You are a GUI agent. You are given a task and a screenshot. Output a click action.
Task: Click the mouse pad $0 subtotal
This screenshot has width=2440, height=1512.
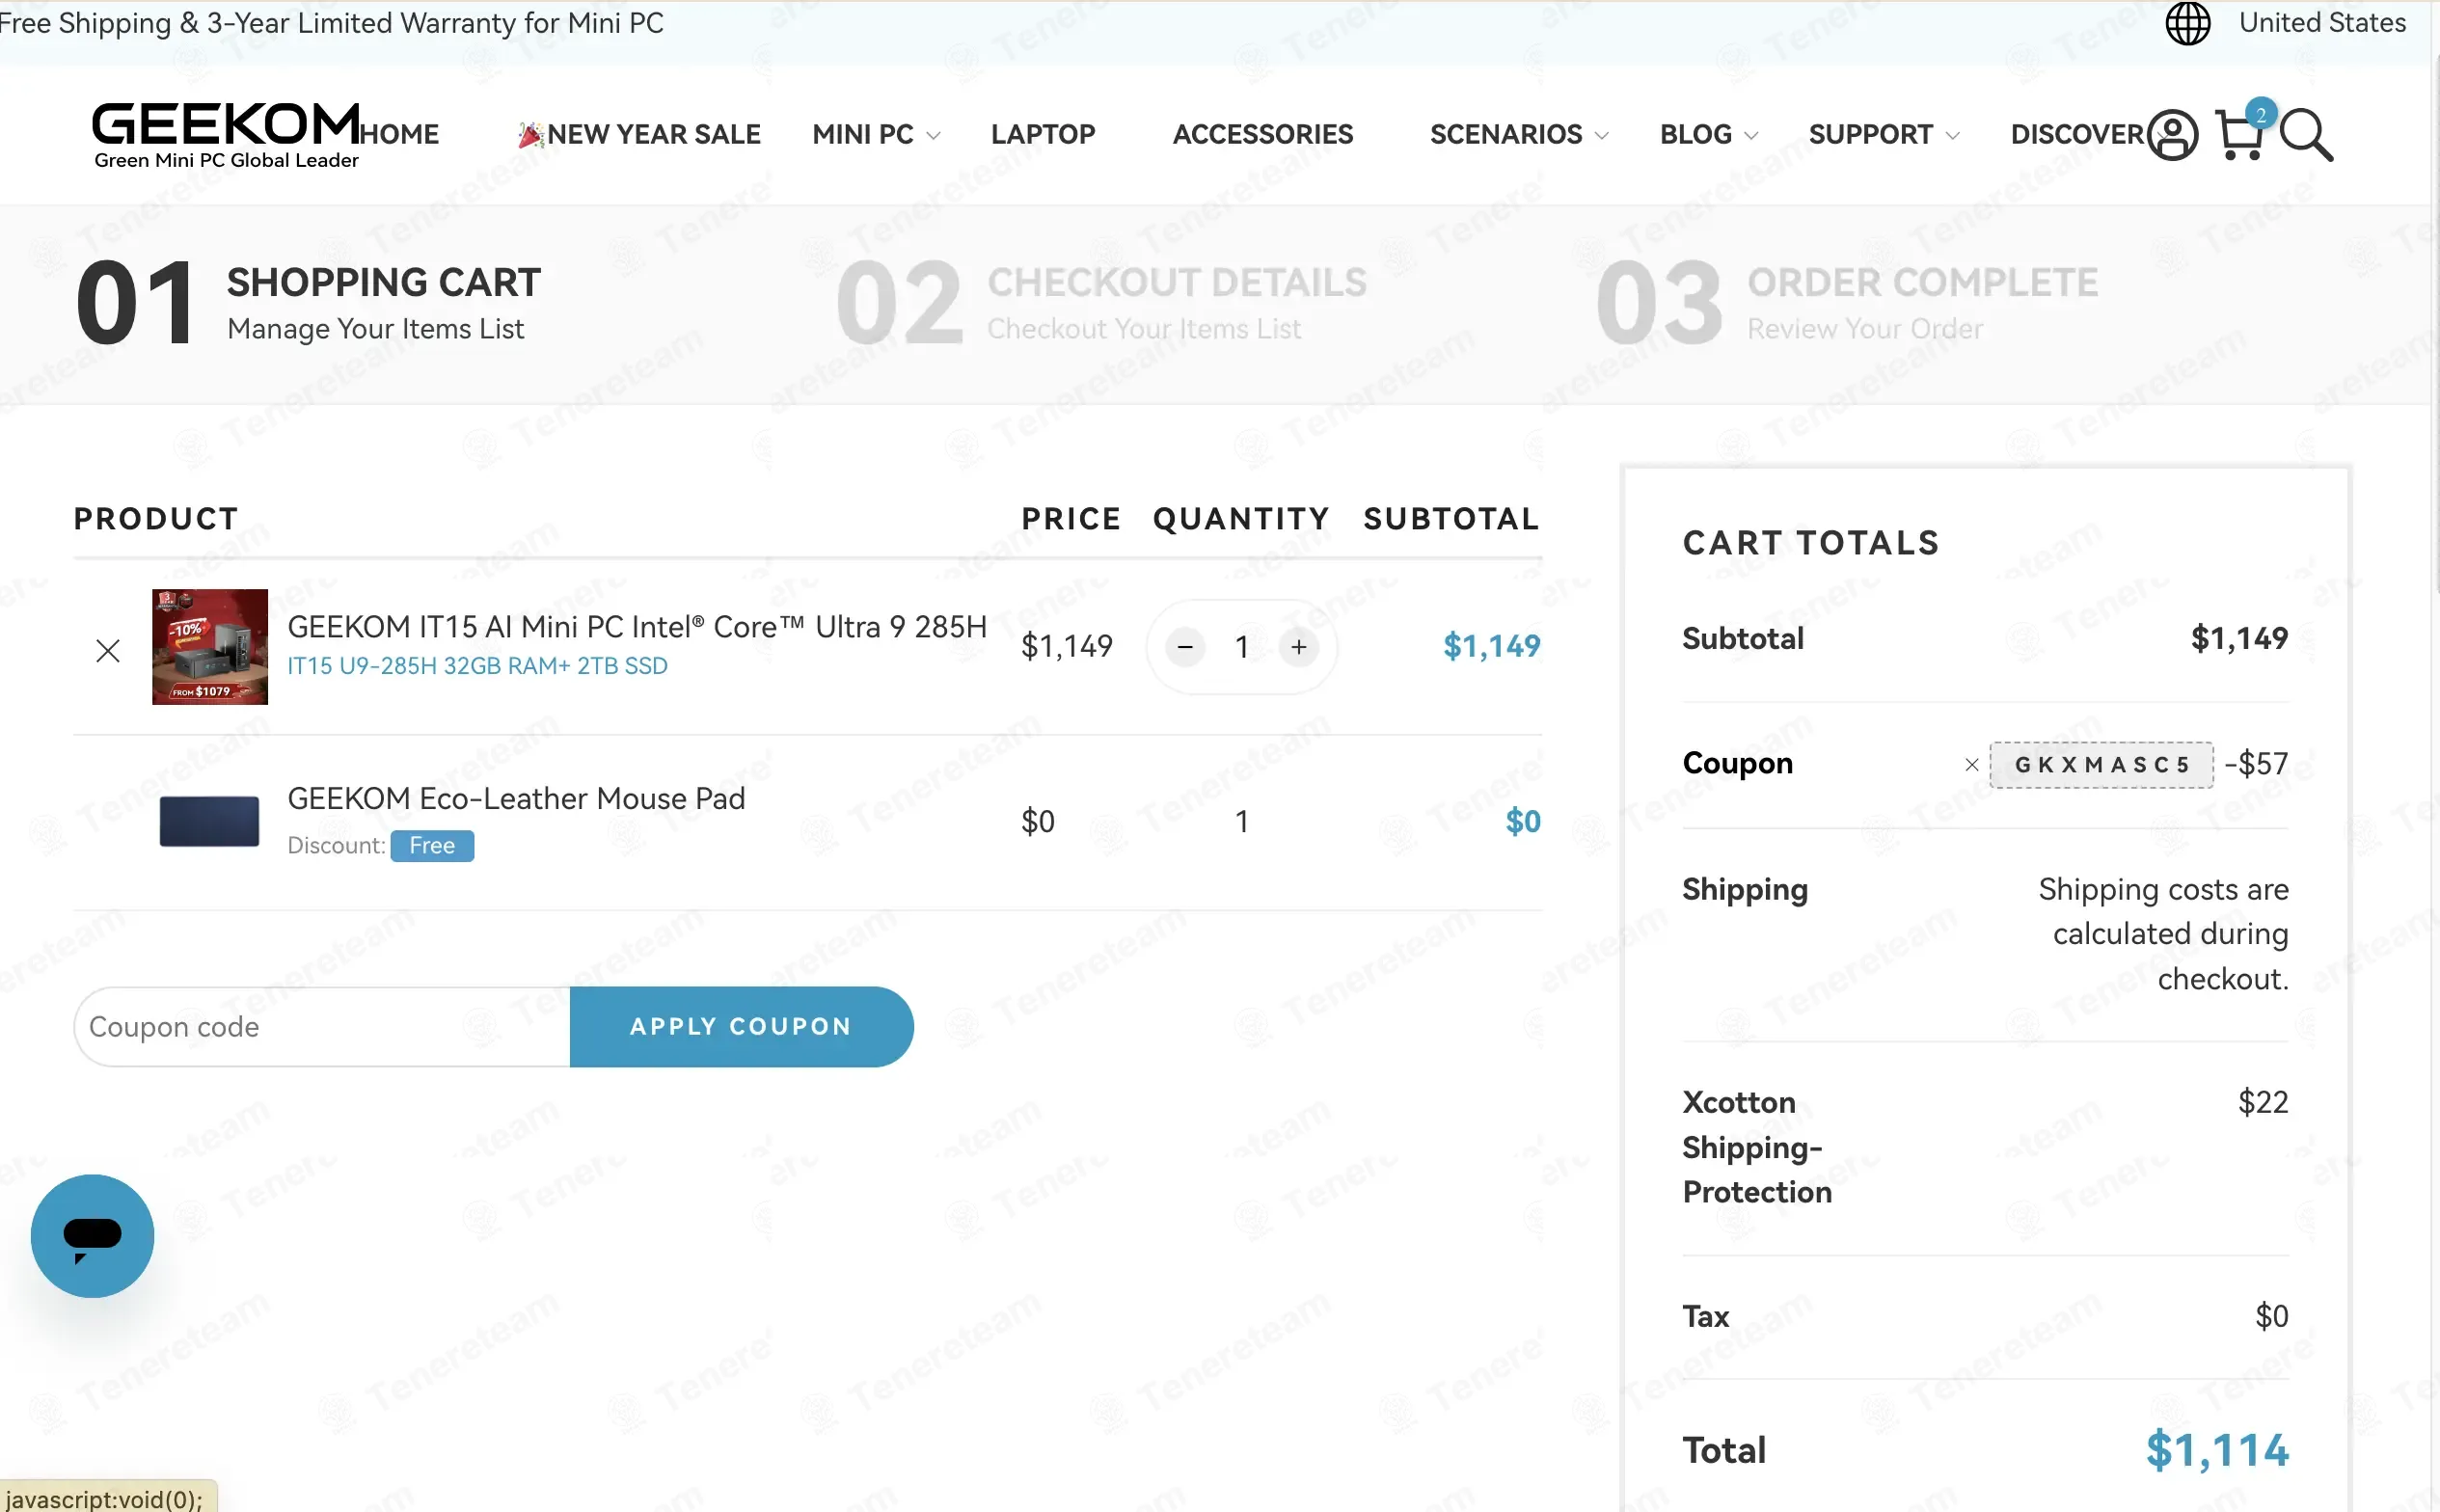[x=1523, y=821]
